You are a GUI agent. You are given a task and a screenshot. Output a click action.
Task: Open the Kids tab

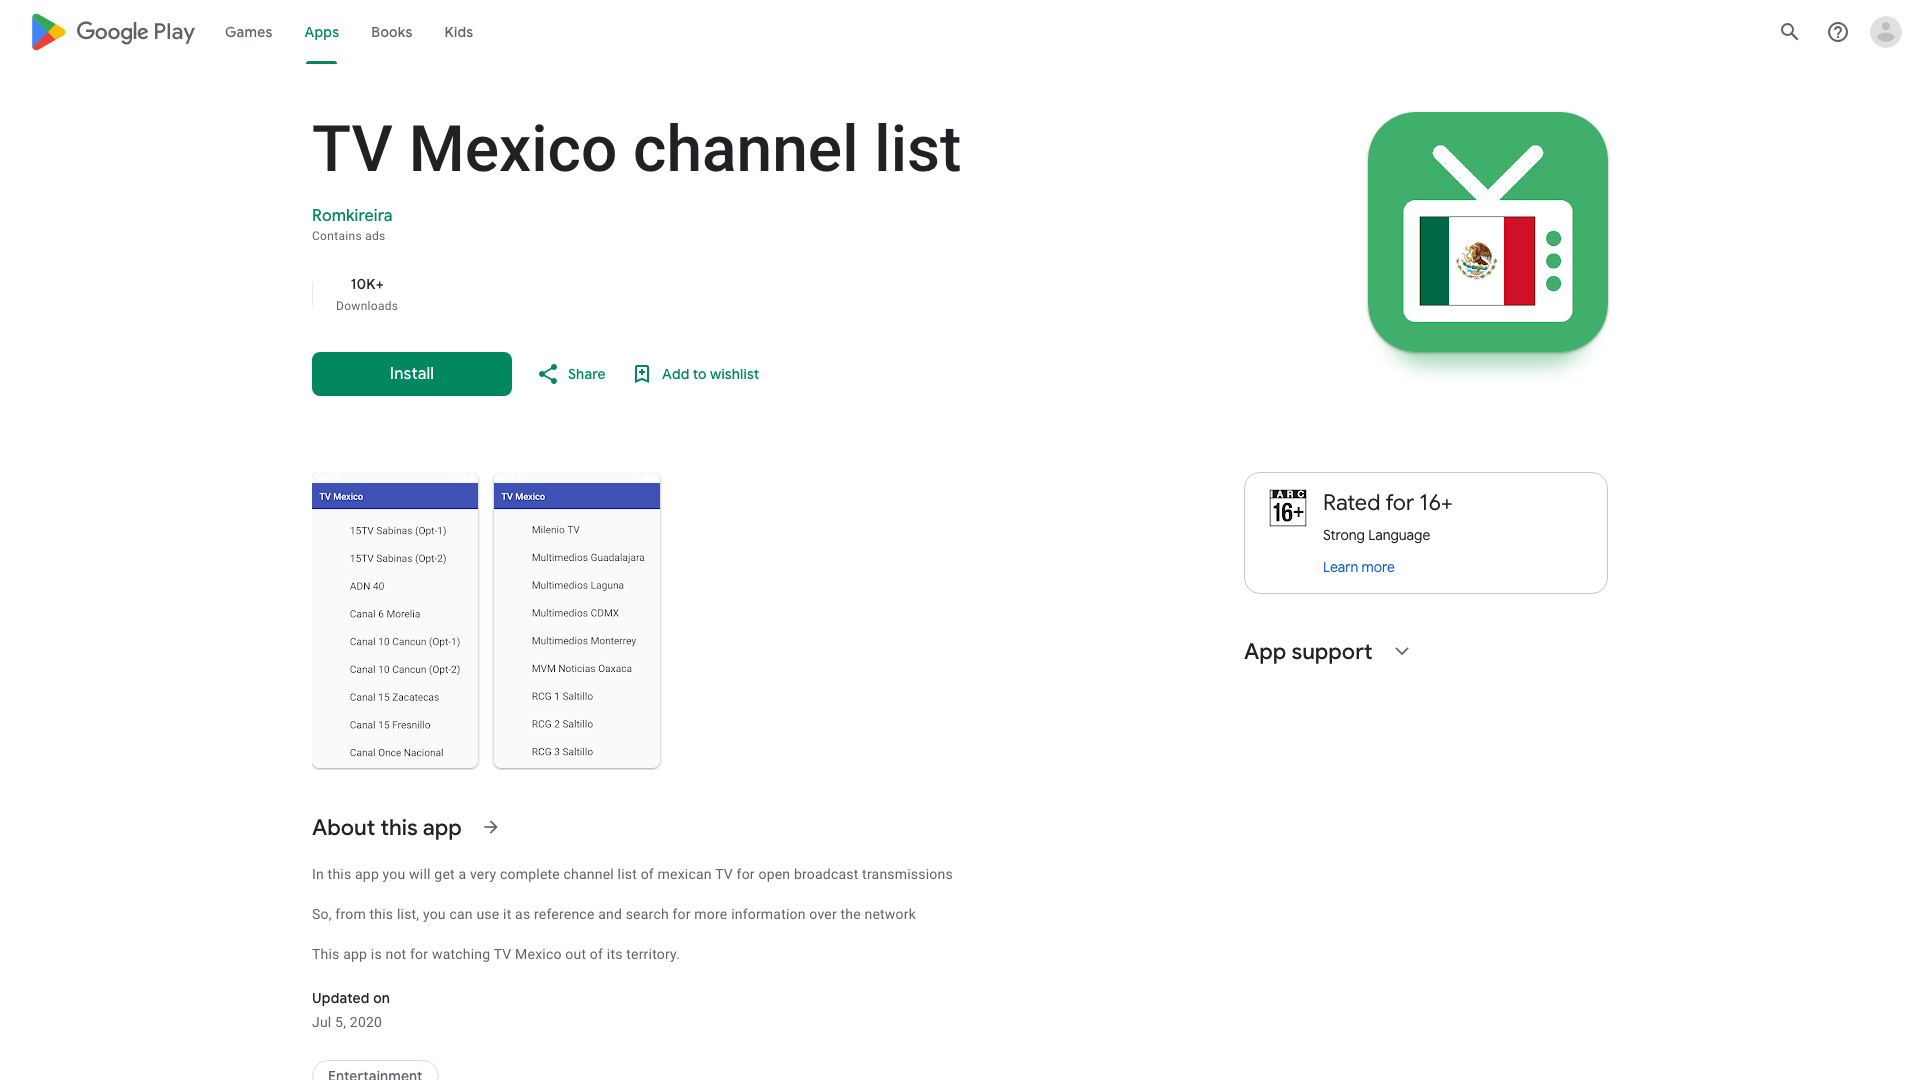[459, 32]
